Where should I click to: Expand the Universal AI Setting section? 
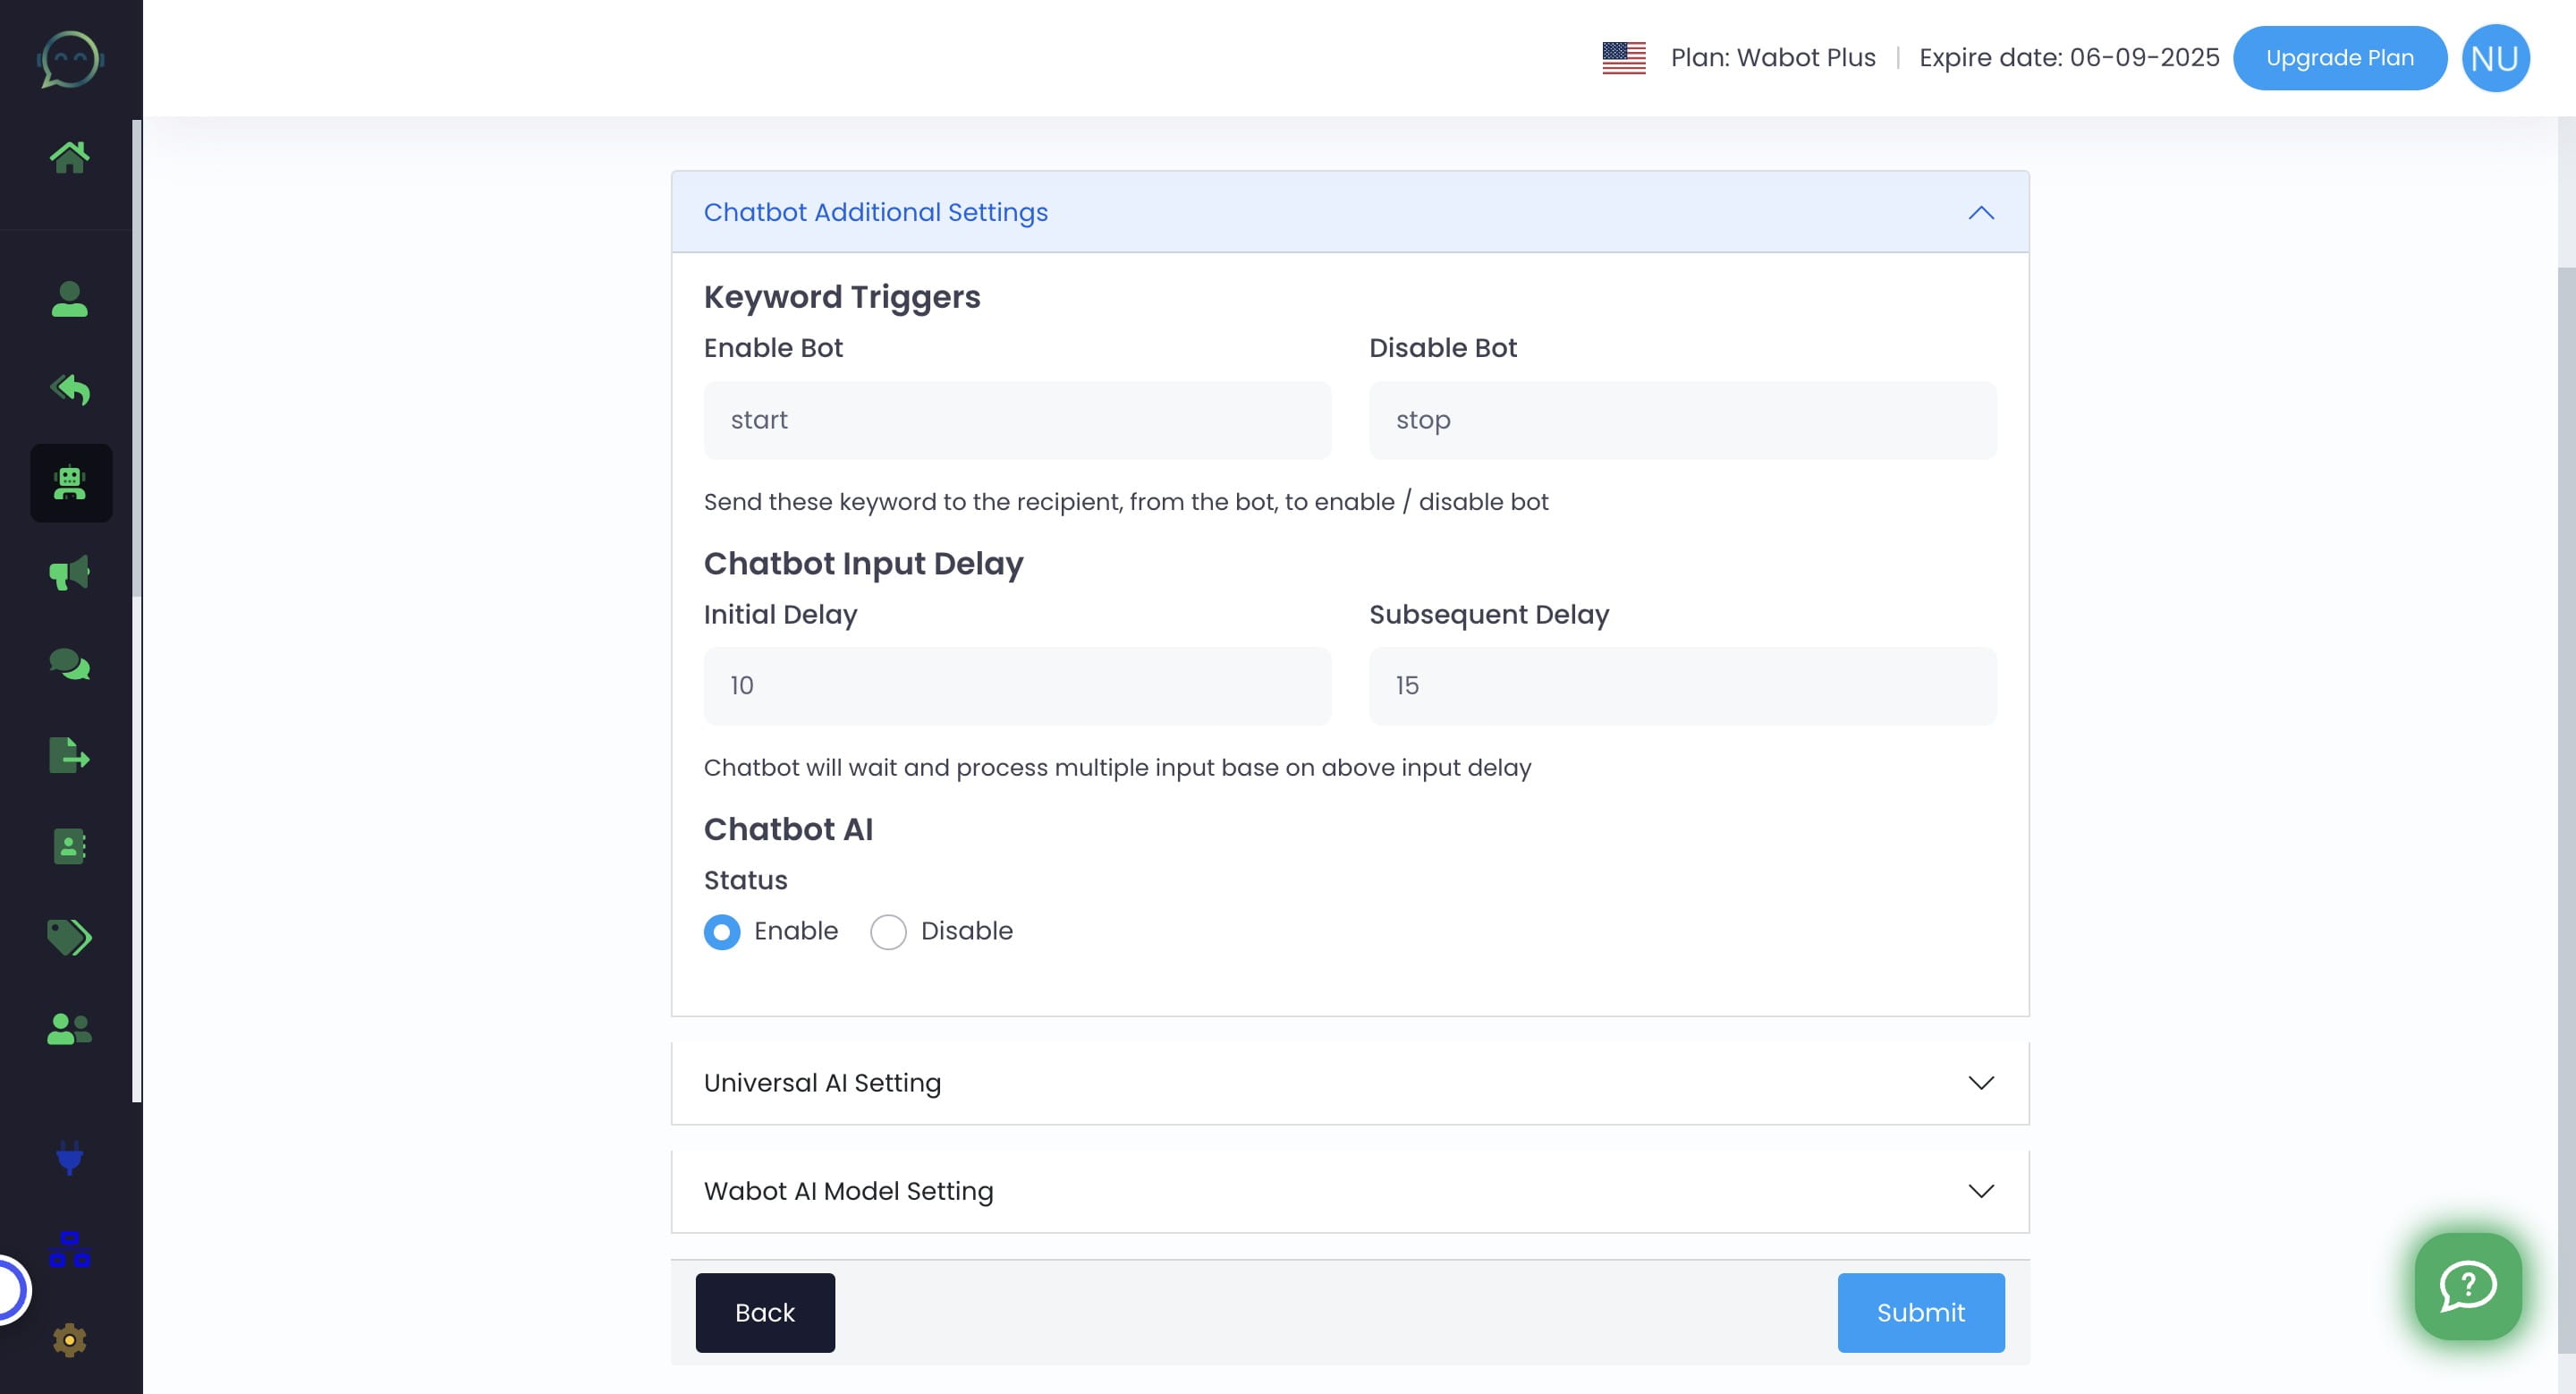point(1350,1083)
